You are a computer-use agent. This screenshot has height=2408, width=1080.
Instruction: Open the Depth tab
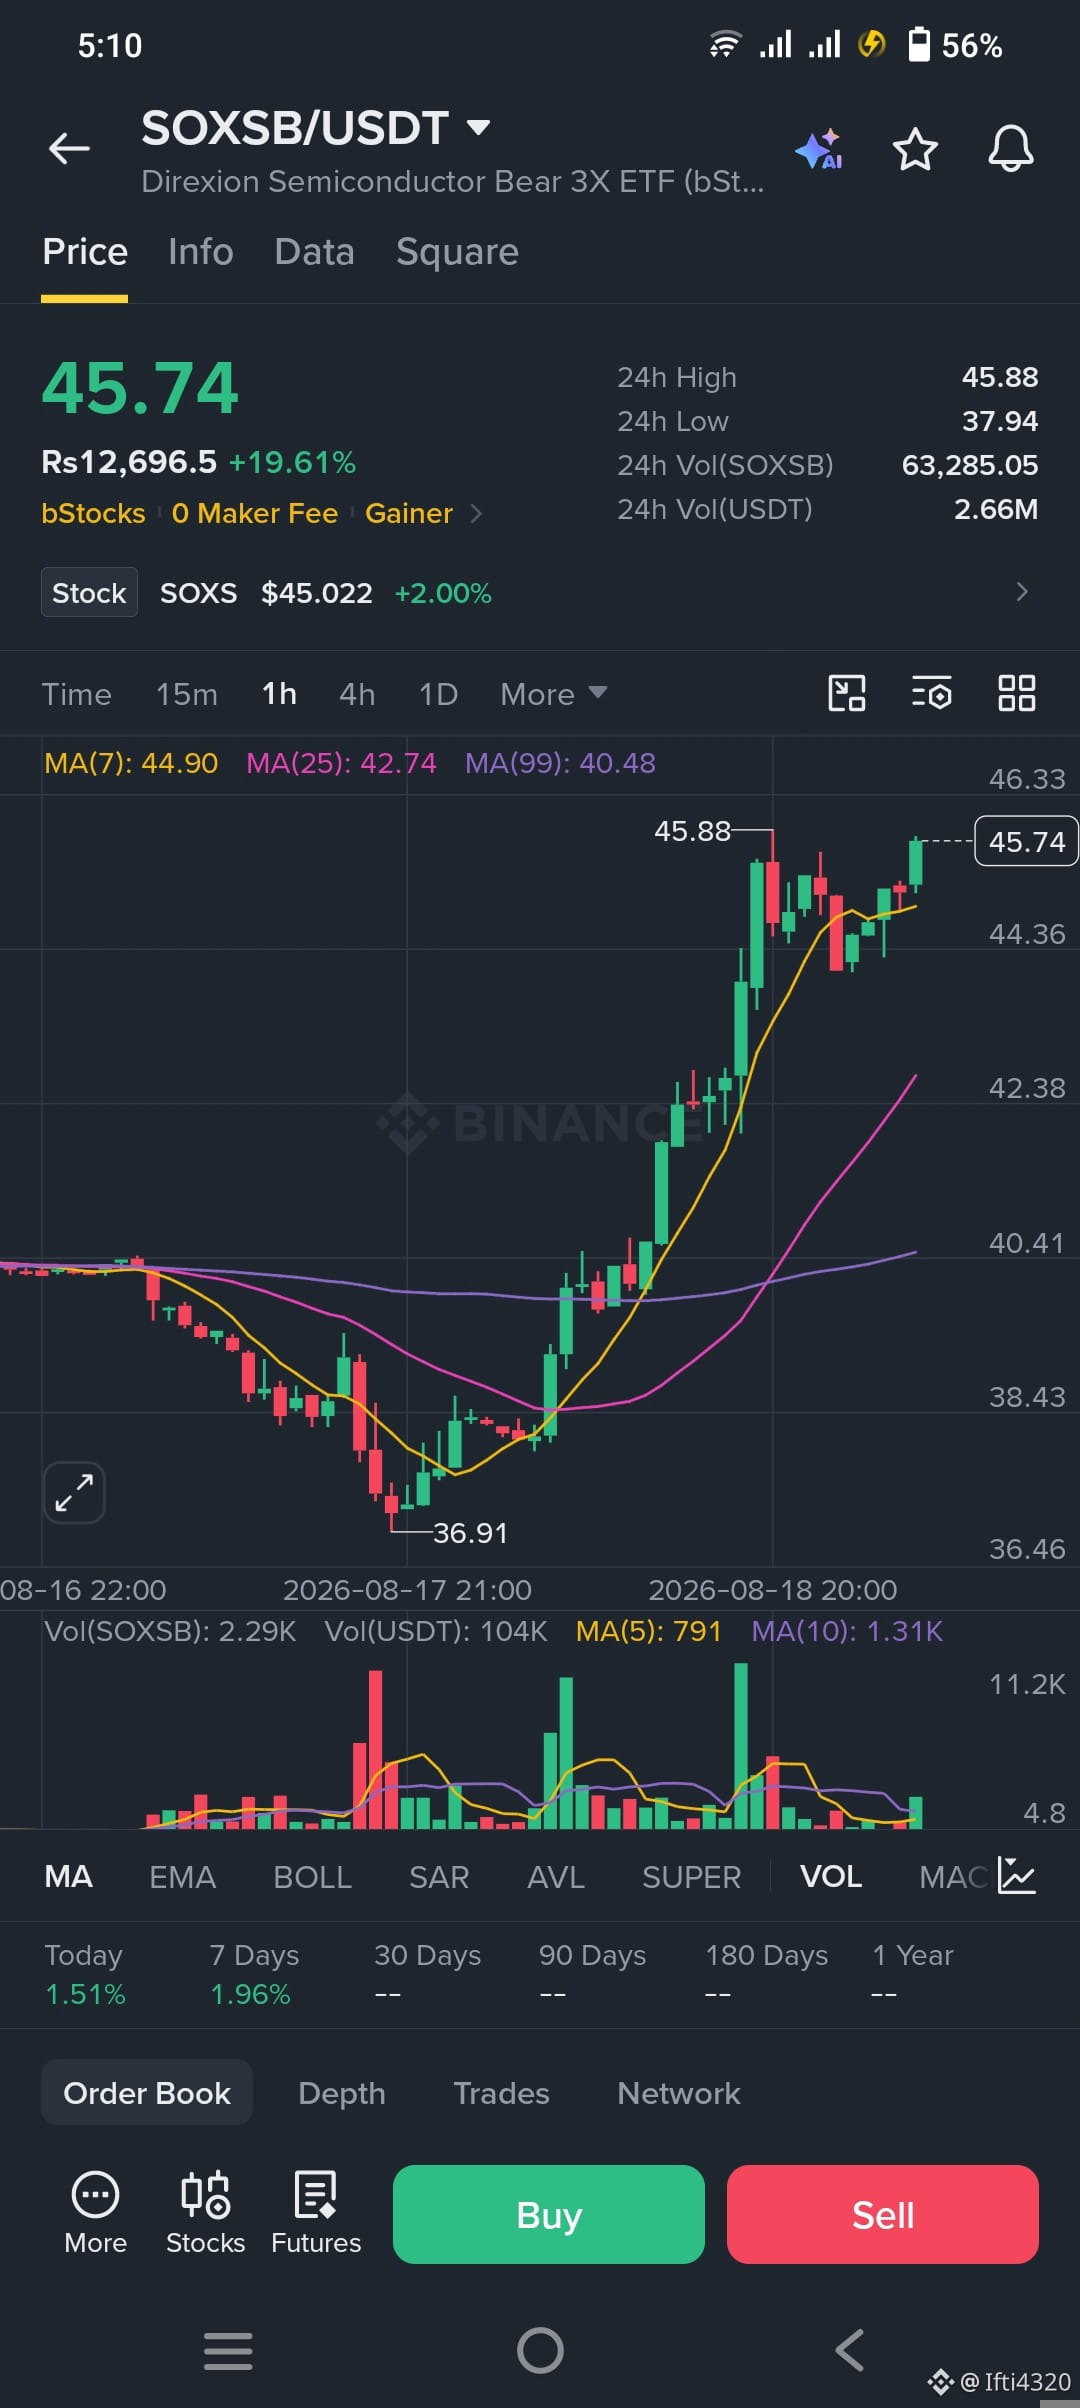tap(341, 2093)
